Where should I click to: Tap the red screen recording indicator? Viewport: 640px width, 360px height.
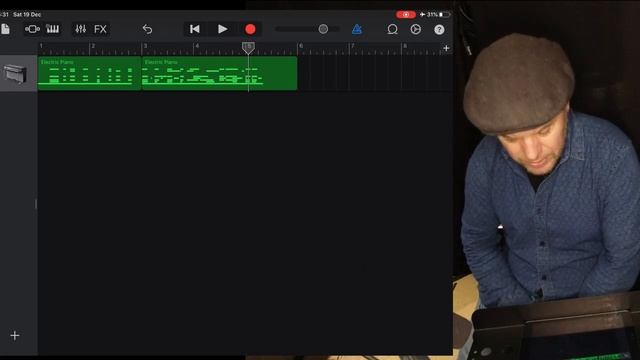pos(406,14)
